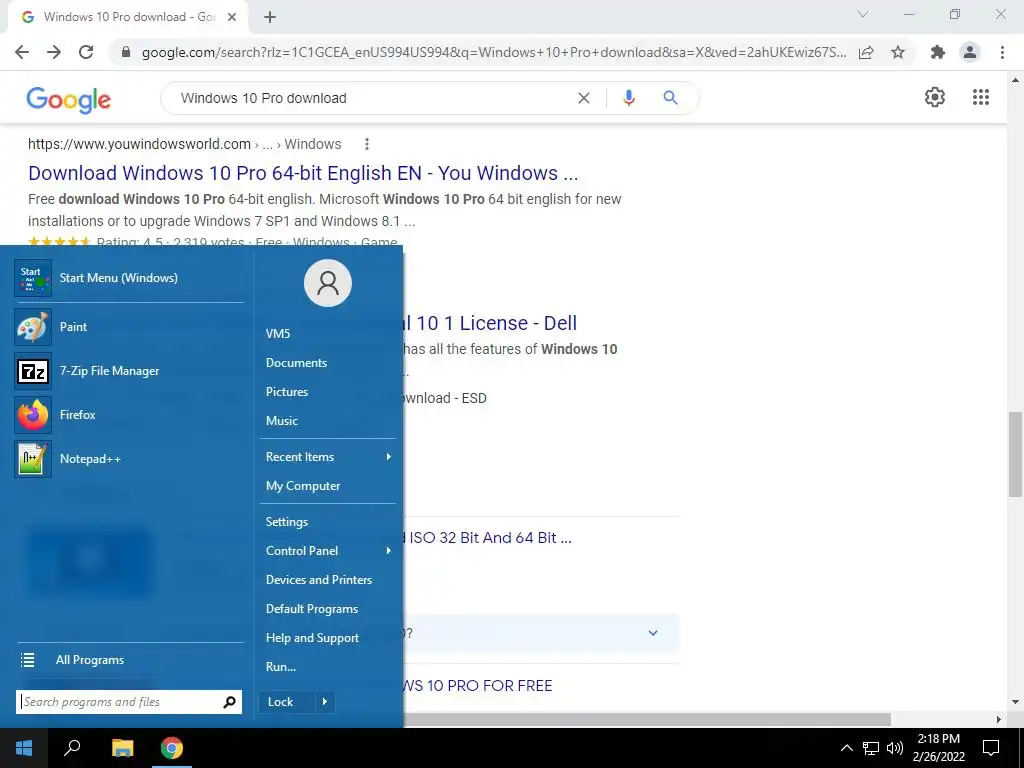Click the Windows Start button

point(24,748)
